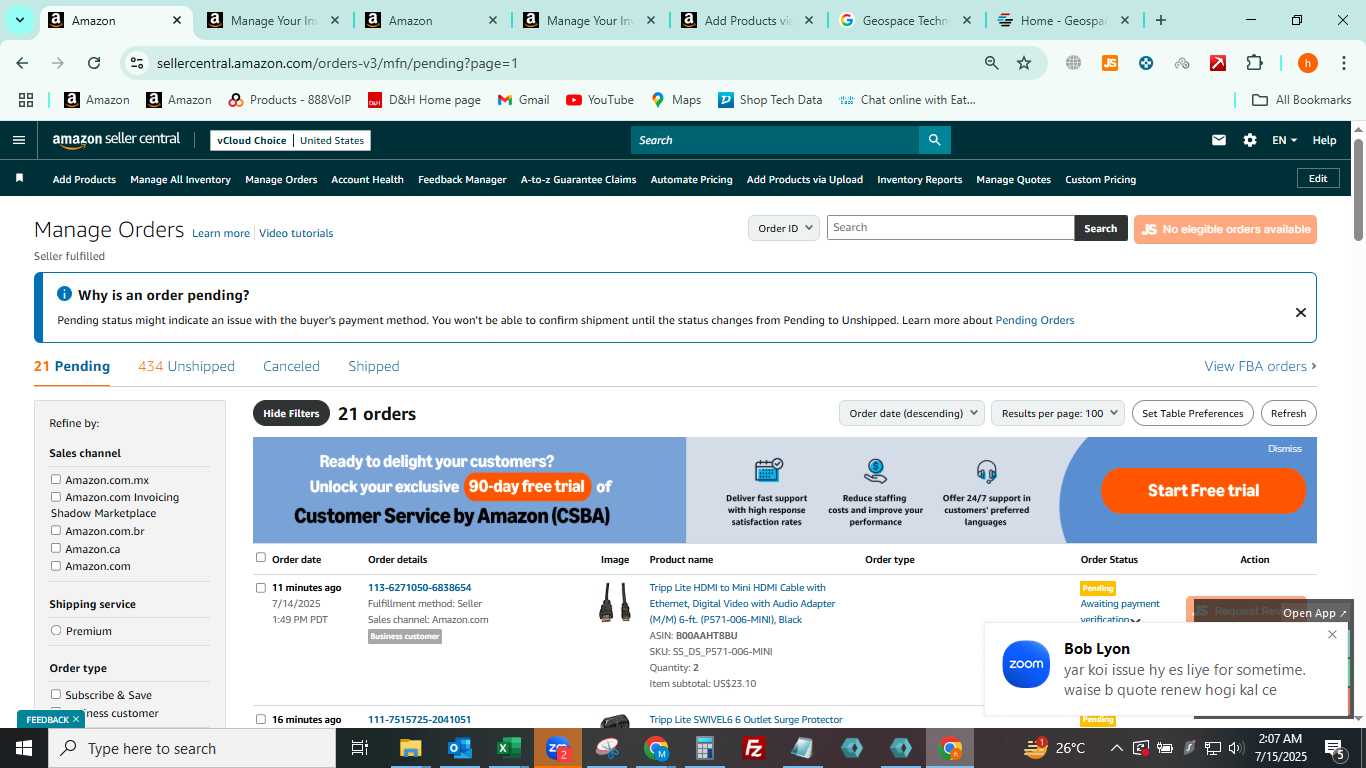Check the Amazon.com sales channel
1366x768 pixels.
(x=56, y=566)
